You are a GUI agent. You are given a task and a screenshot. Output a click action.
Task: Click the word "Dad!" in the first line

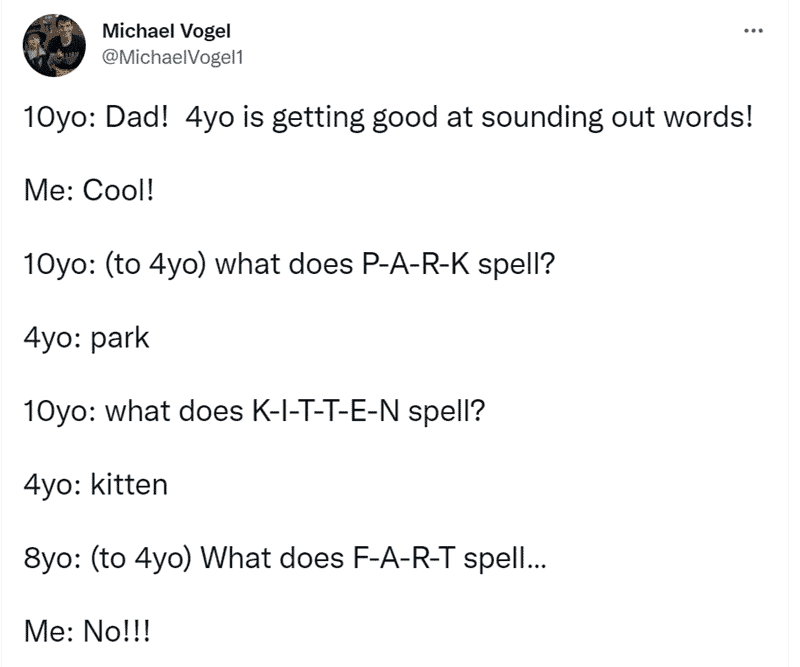tap(137, 117)
